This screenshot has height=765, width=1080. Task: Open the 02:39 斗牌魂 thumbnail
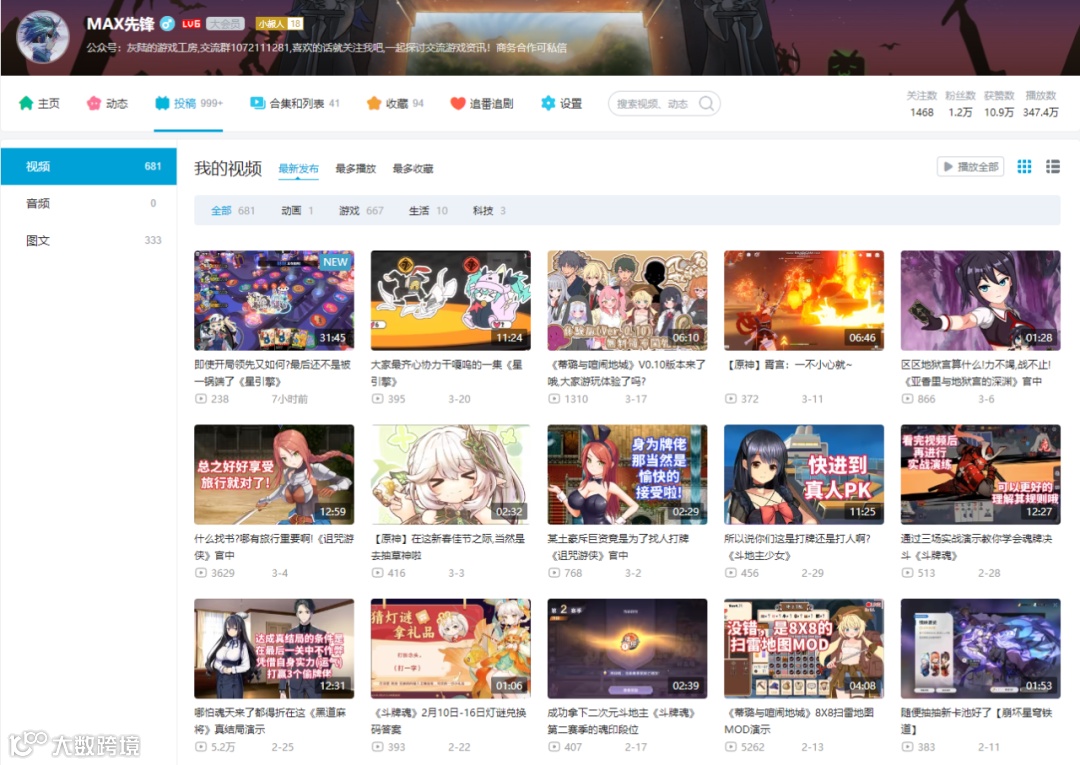627,649
